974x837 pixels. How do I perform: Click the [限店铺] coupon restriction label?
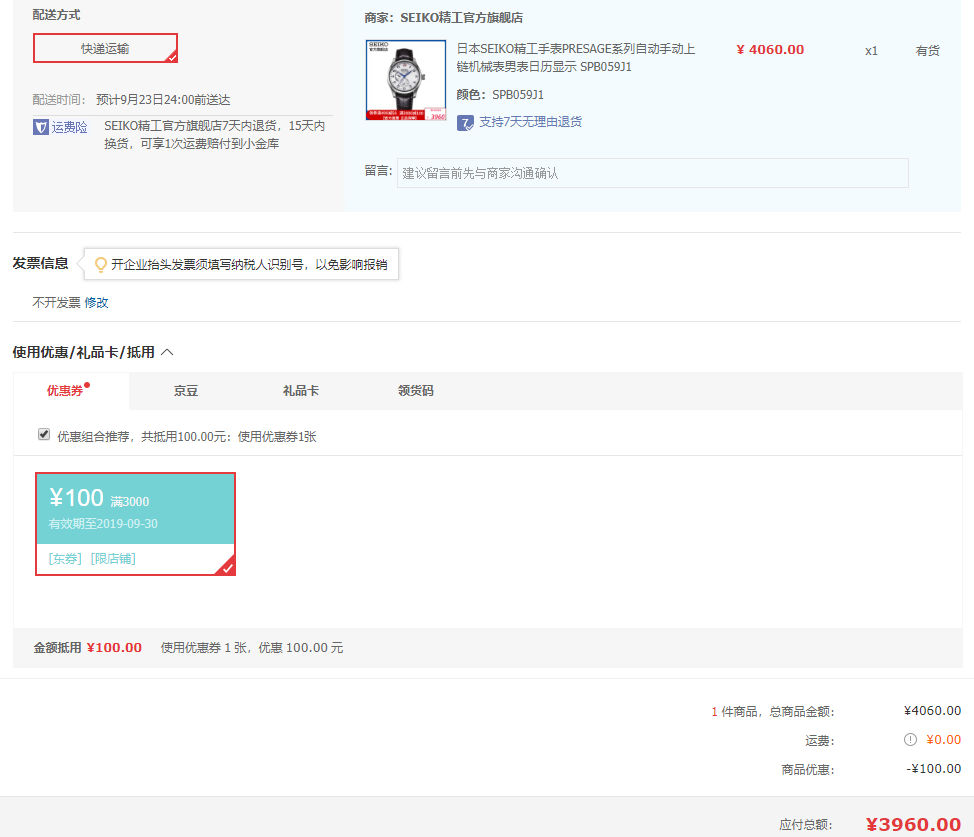(113, 559)
